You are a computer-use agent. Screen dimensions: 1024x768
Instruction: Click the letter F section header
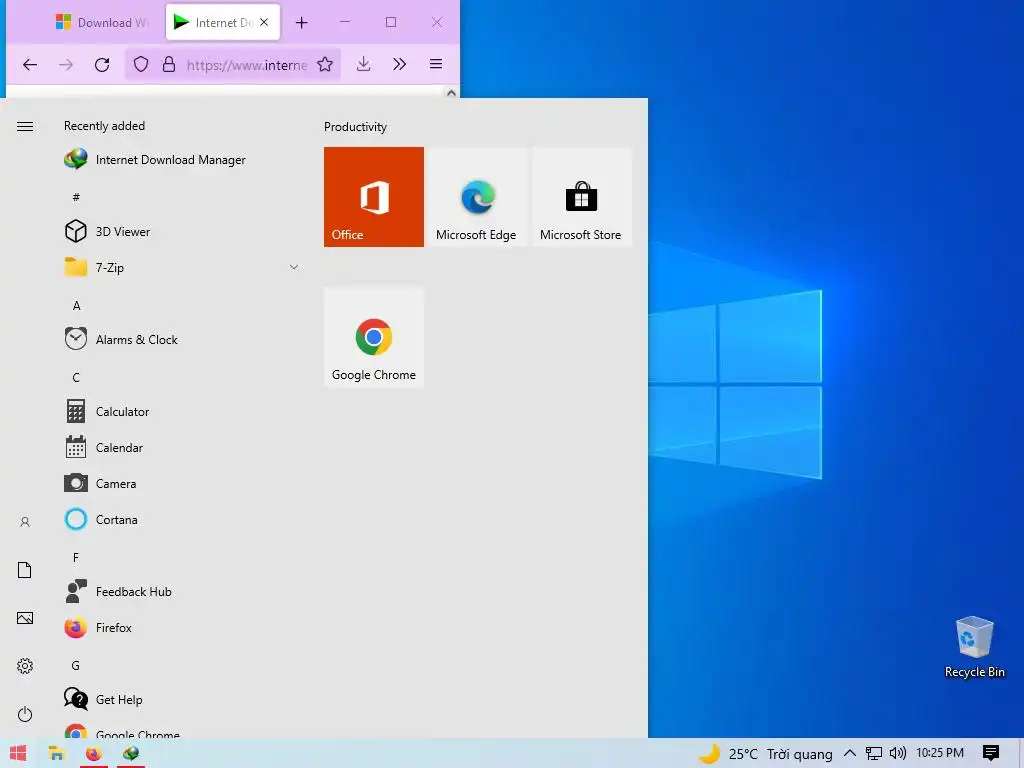76,557
